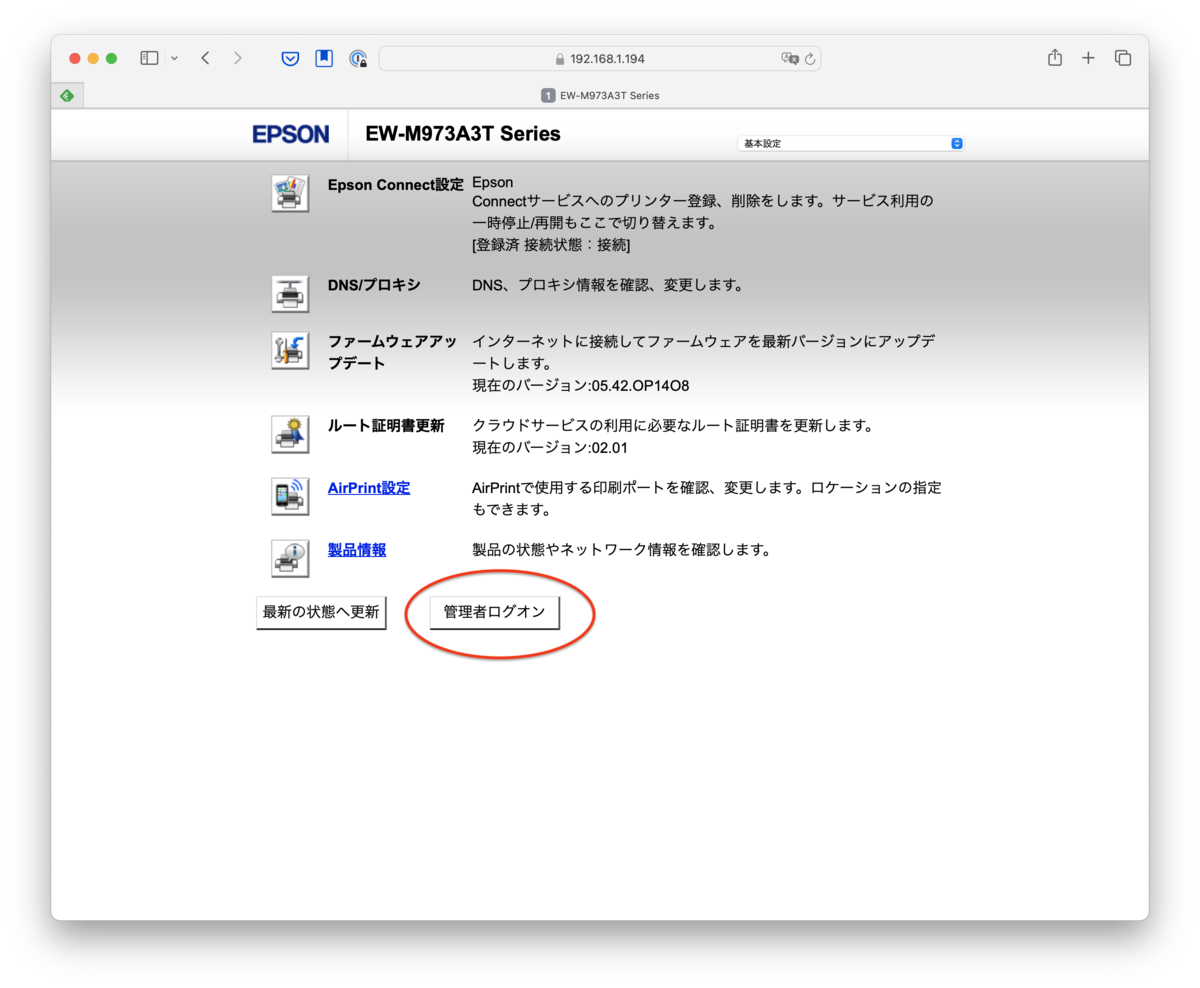Open the 製品情報 link
This screenshot has width=1200, height=988.
coord(357,550)
